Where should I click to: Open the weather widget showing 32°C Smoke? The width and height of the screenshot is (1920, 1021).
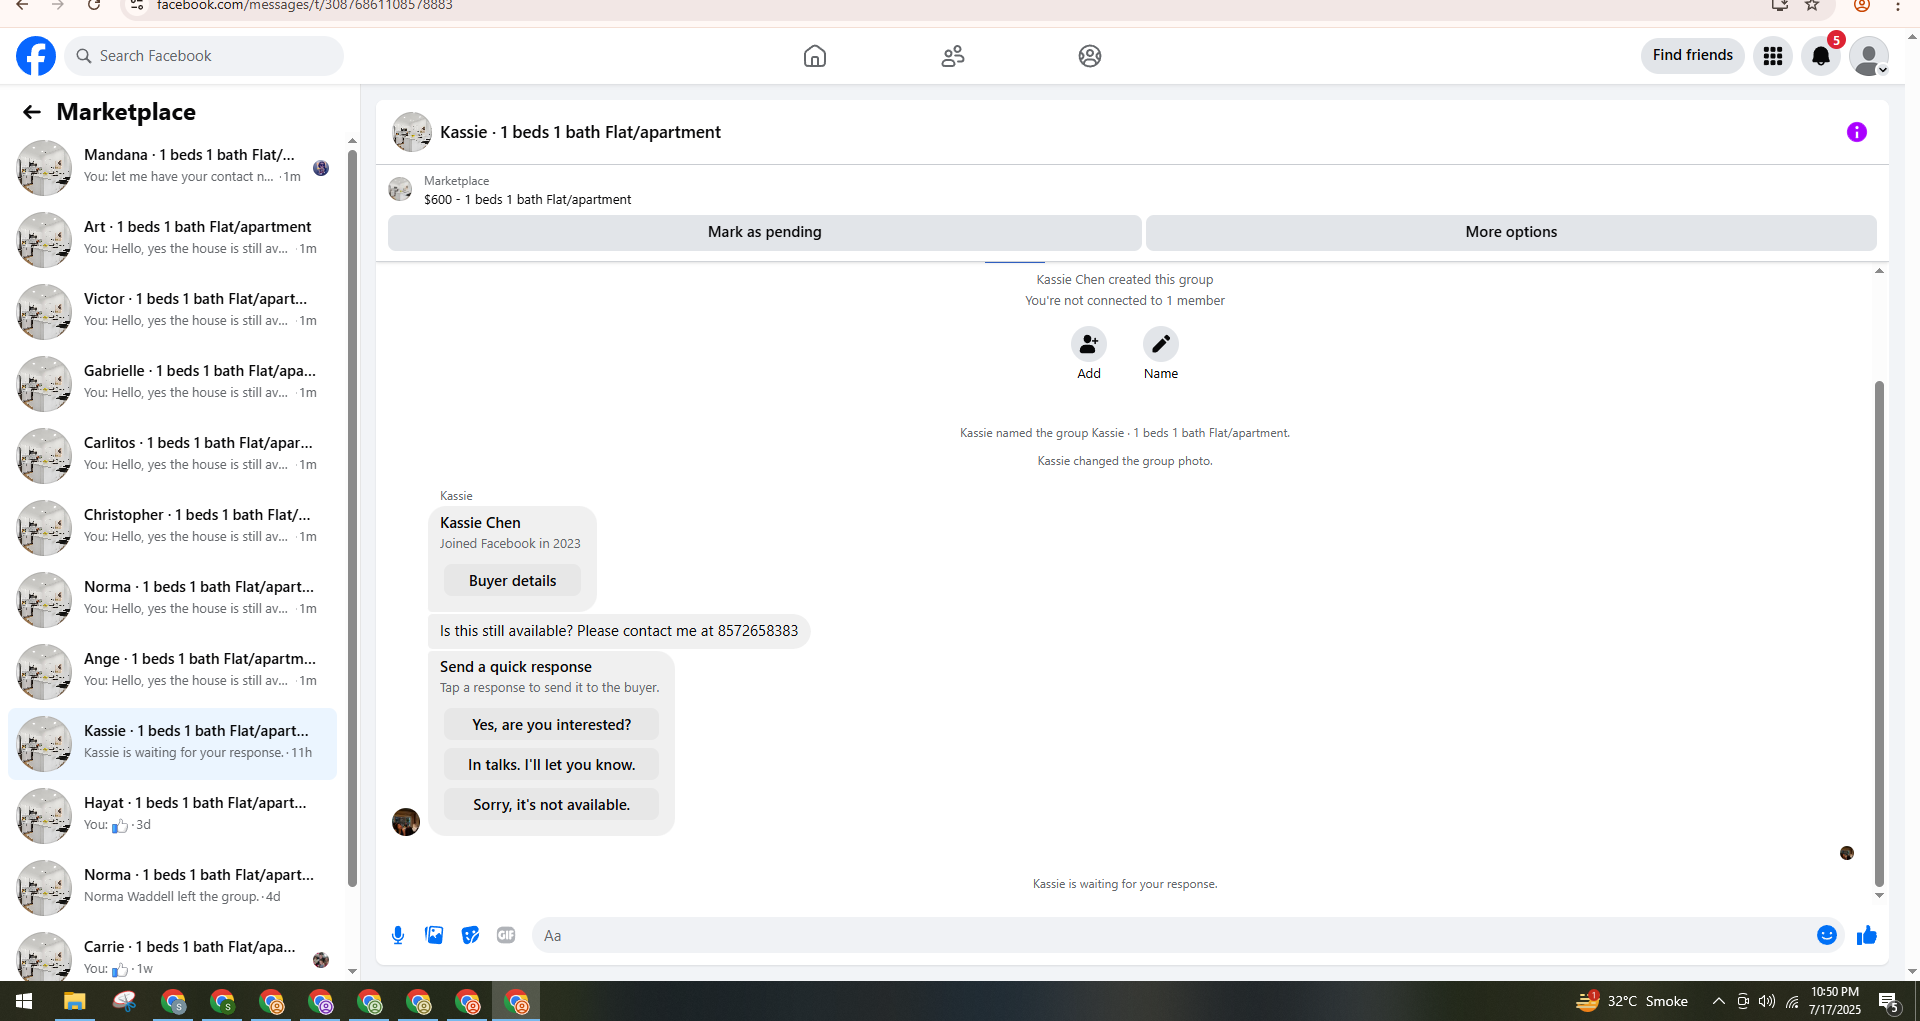coord(1632,1001)
